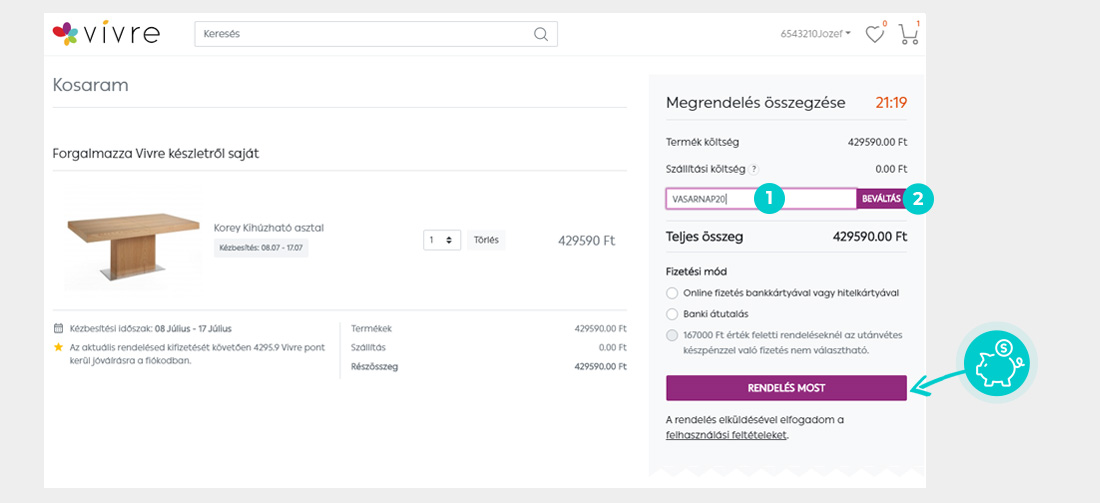Click the coupon code field with VASARNAP20
Screen dimensions: 1100x503
(761, 199)
